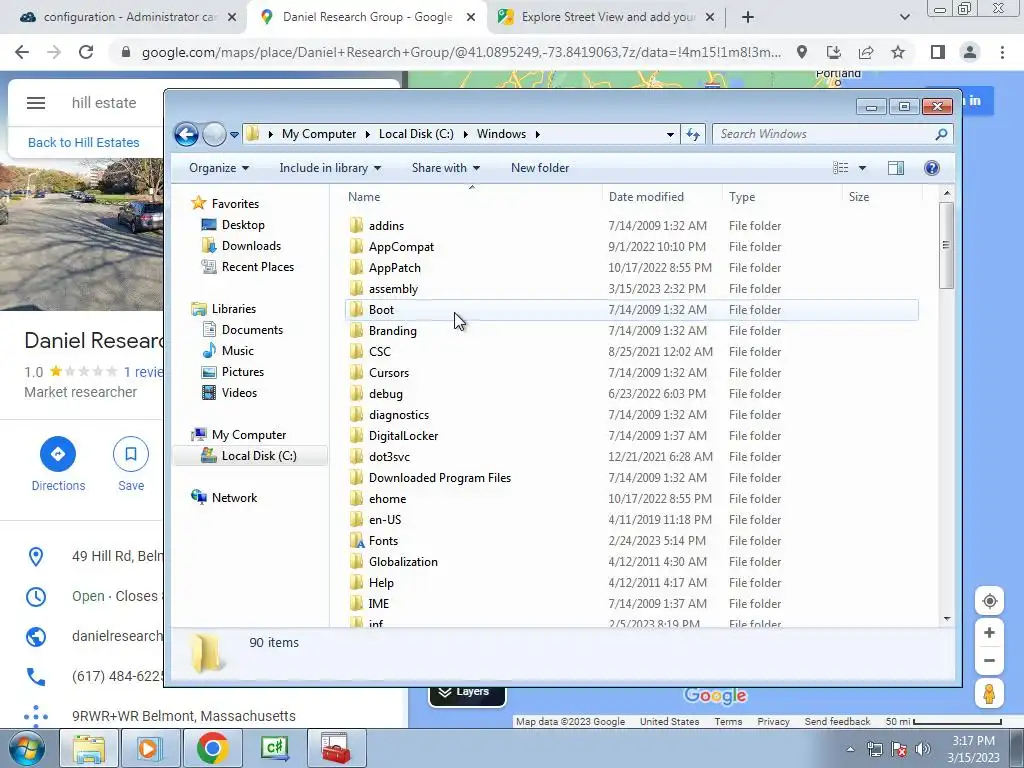Click the Windows Start button
Screen dimensions: 1024x768
click(26, 748)
